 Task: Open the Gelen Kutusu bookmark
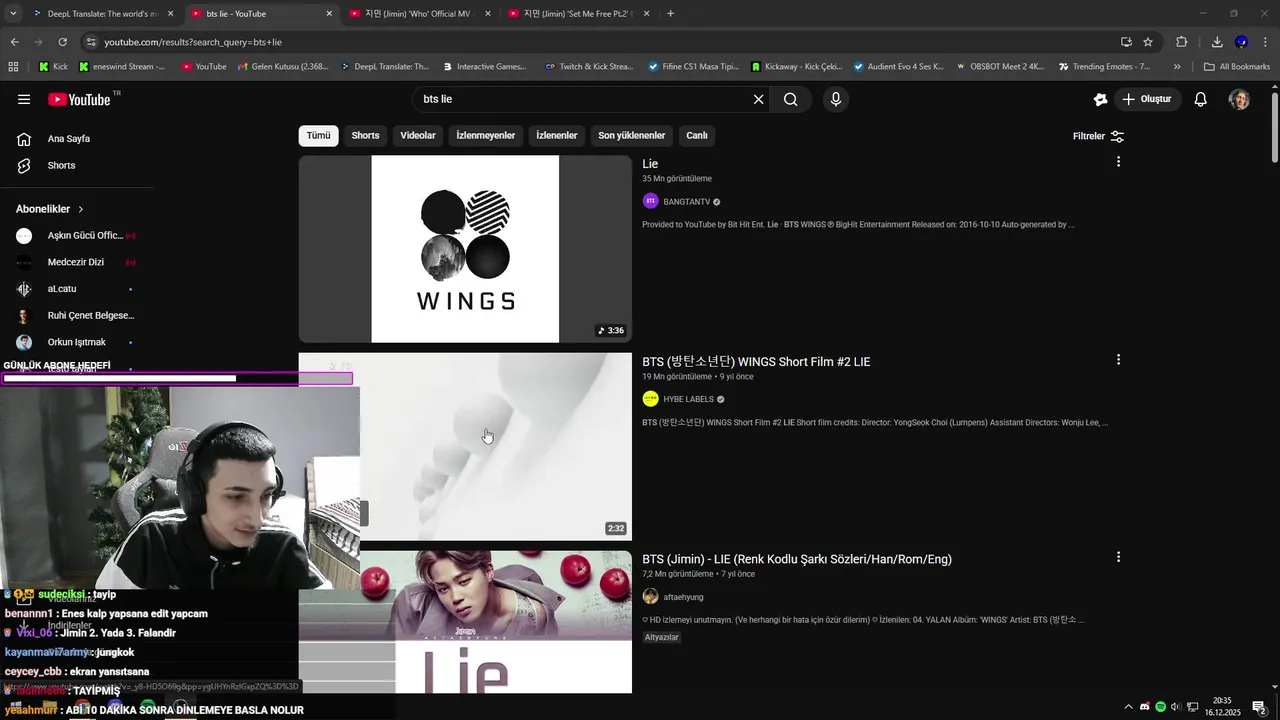click(283, 67)
